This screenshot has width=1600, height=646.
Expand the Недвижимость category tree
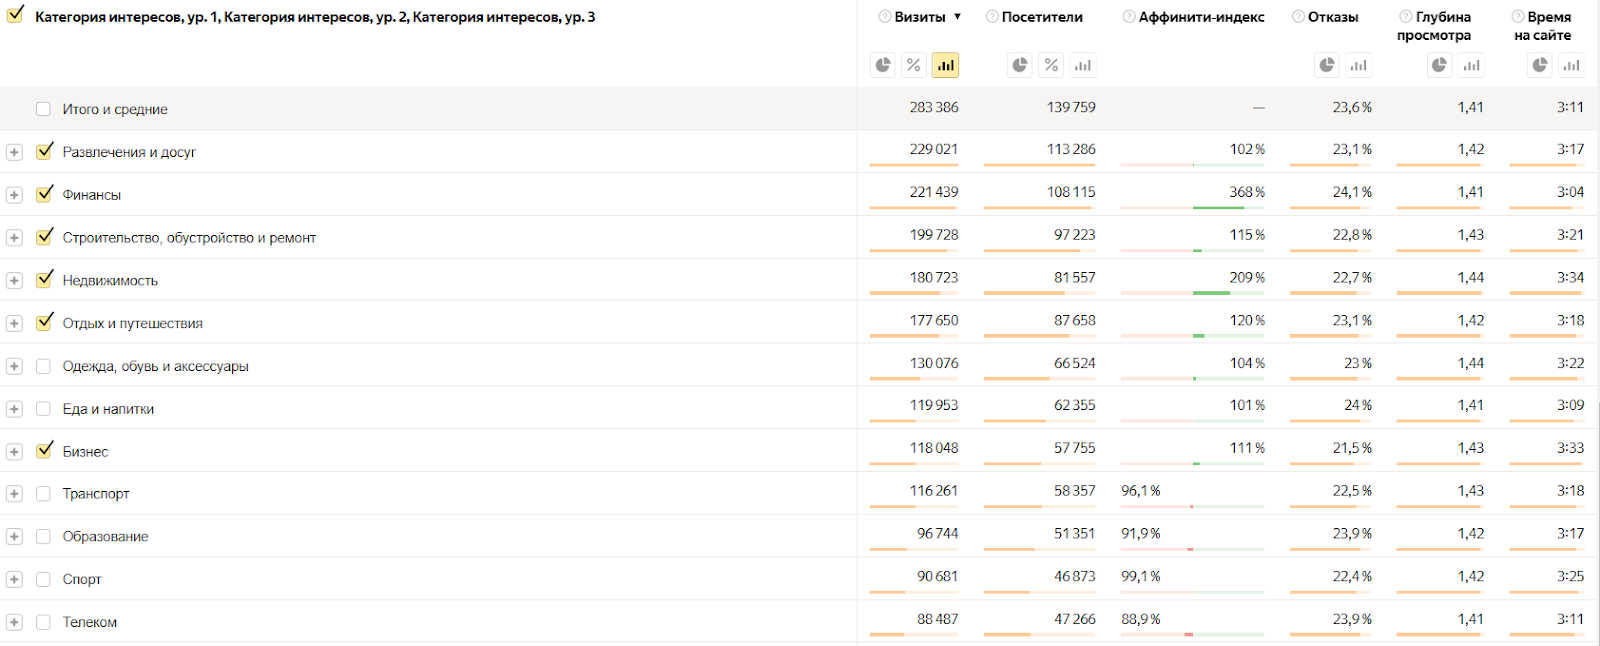14,281
